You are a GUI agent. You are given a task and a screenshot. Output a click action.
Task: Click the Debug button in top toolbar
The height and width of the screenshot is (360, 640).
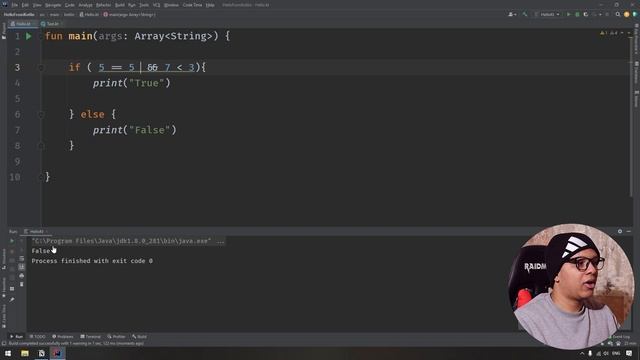click(x=577, y=14)
